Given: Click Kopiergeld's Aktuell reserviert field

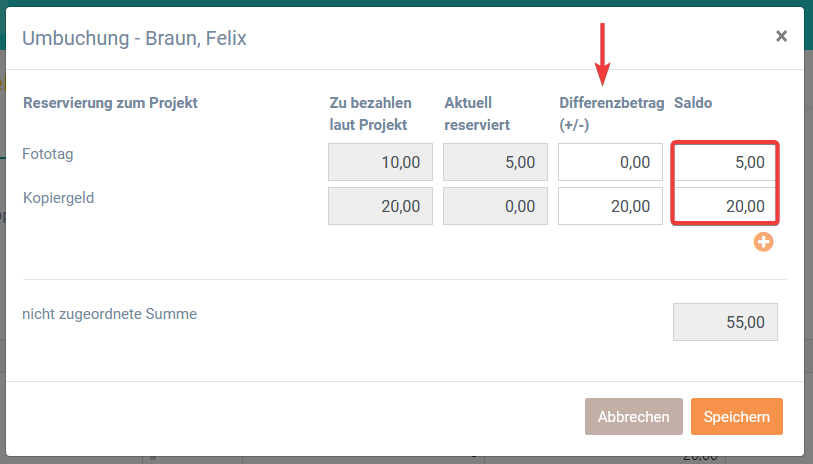Looking at the screenshot, I should (495, 206).
